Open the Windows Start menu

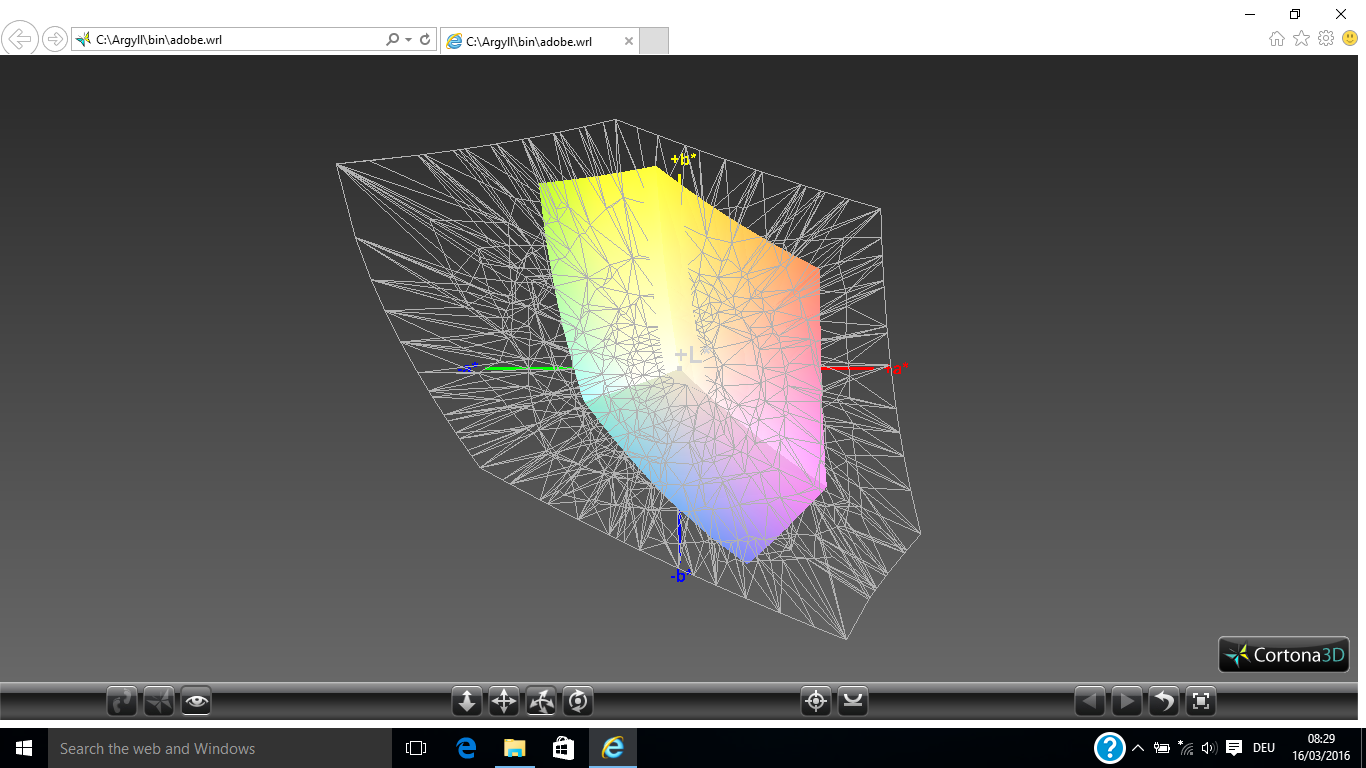[23, 748]
